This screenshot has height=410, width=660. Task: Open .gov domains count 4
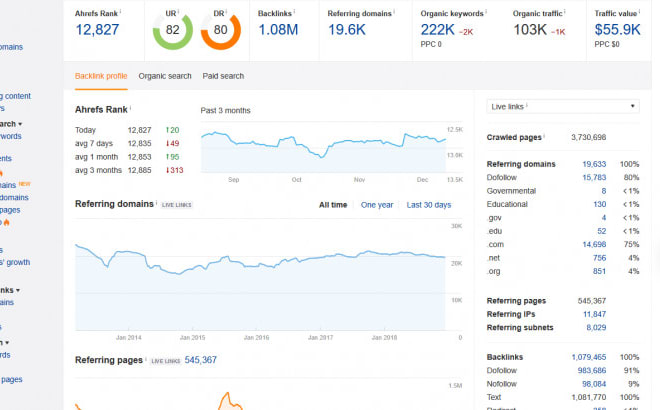pos(604,218)
